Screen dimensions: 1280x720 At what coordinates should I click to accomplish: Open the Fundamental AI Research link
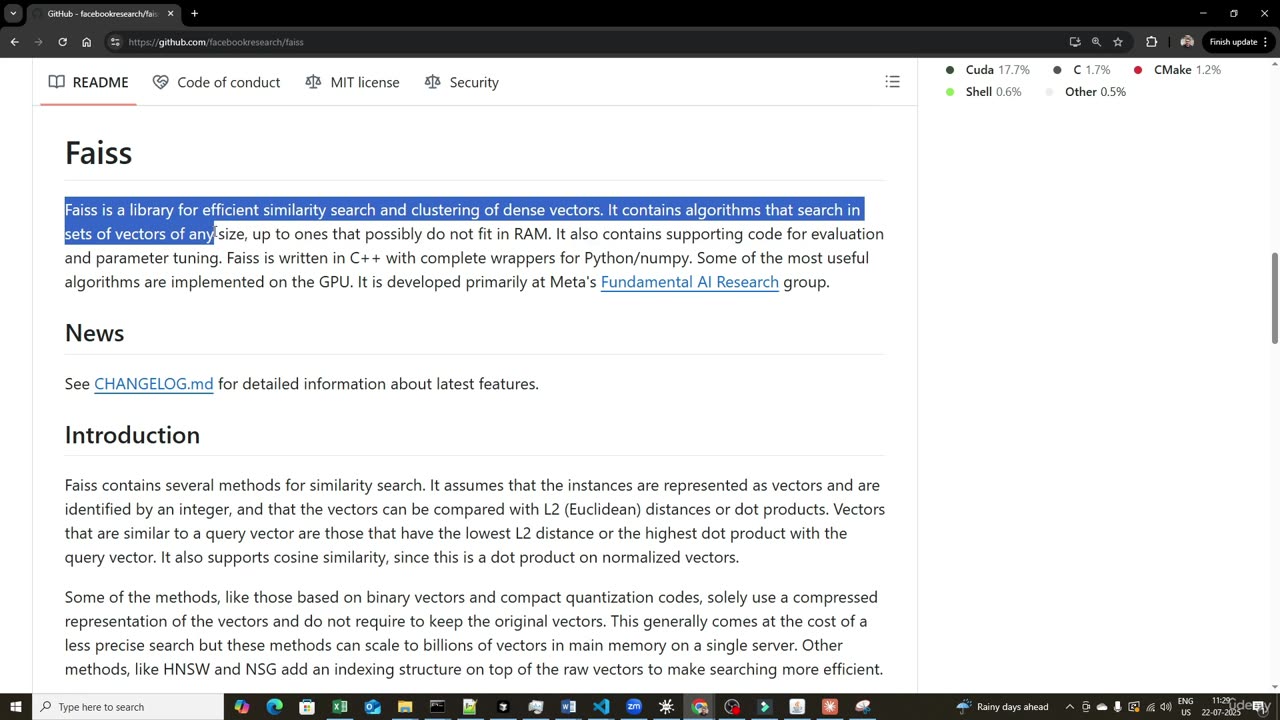[x=689, y=282]
